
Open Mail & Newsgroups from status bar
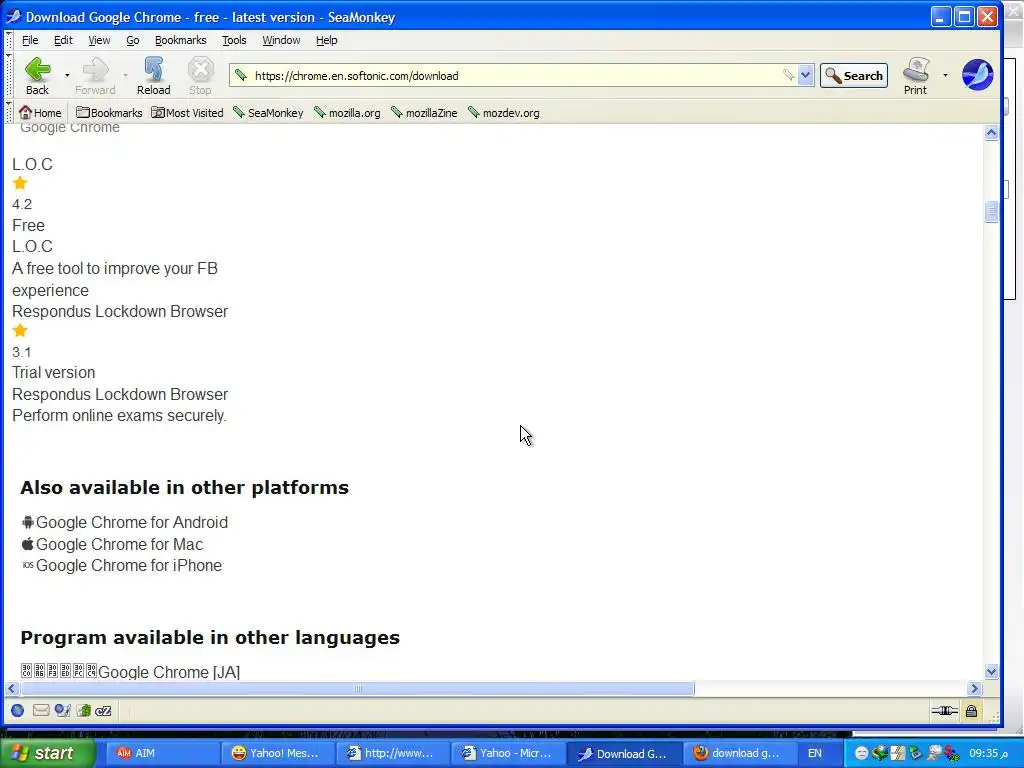(x=40, y=711)
